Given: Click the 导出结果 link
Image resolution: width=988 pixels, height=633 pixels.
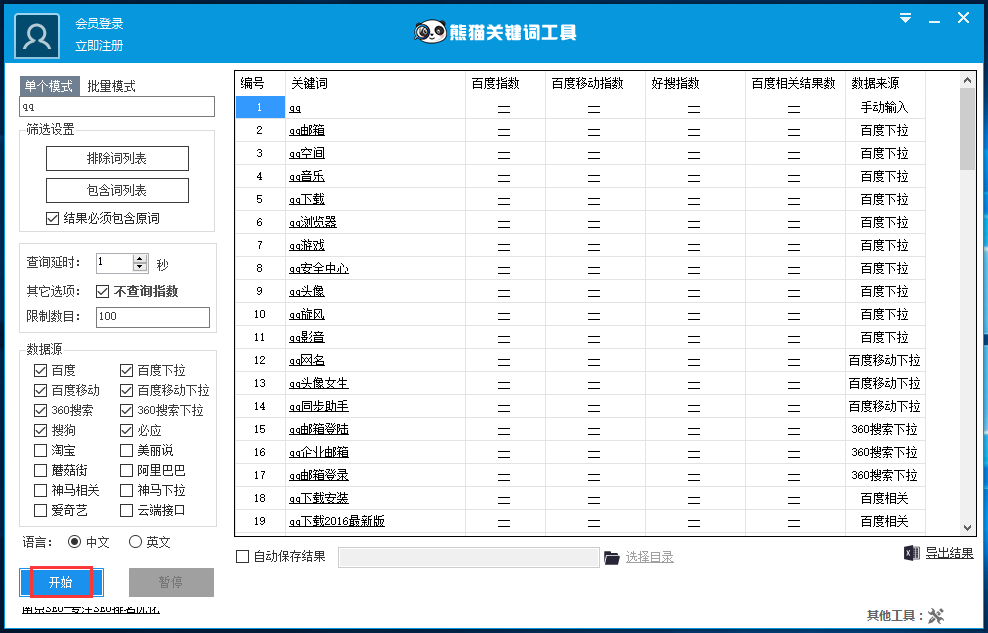Looking at the screenshot, I should pyautogui.click(x=950, y=554).
